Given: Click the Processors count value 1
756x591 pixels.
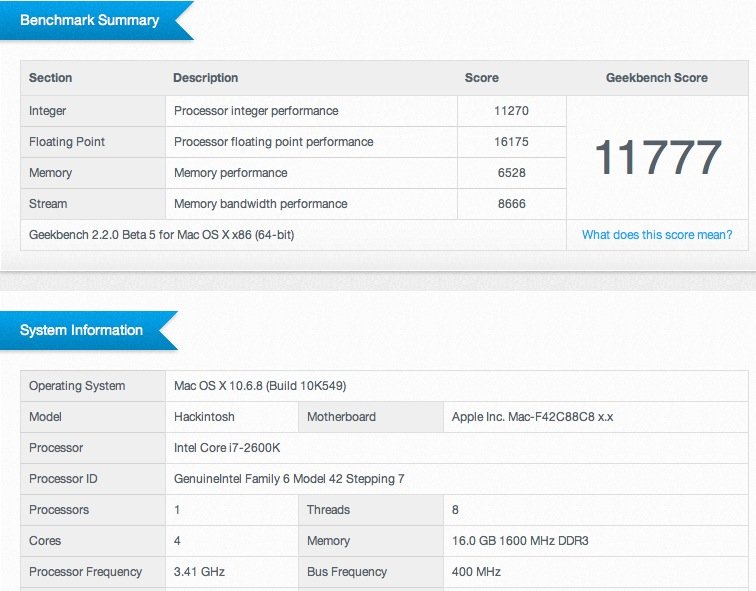Looking at the screenshot, I should pyautogui.click(x=177, y=510).
